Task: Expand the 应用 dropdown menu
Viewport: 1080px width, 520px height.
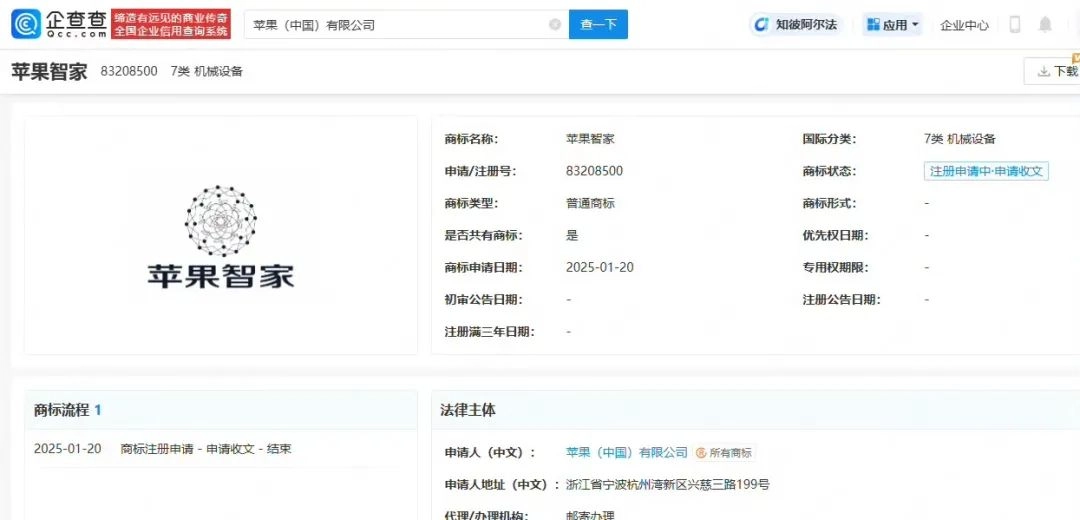Action: [x=893, y=25]
